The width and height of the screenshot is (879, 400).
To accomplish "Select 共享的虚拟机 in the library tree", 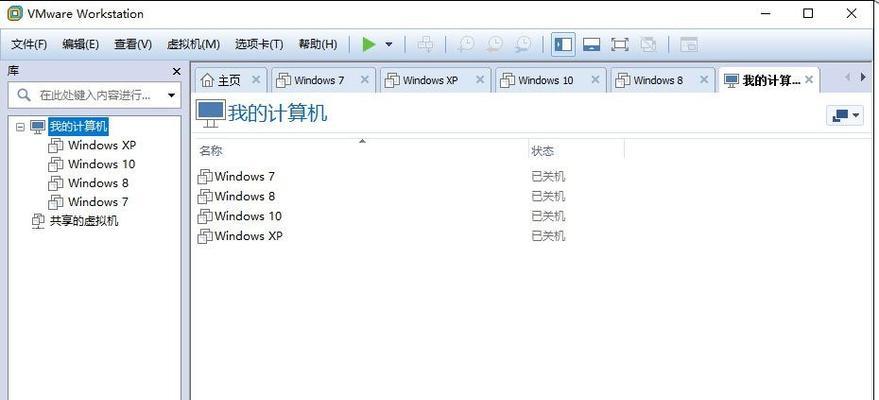I will tap(84, 221).
